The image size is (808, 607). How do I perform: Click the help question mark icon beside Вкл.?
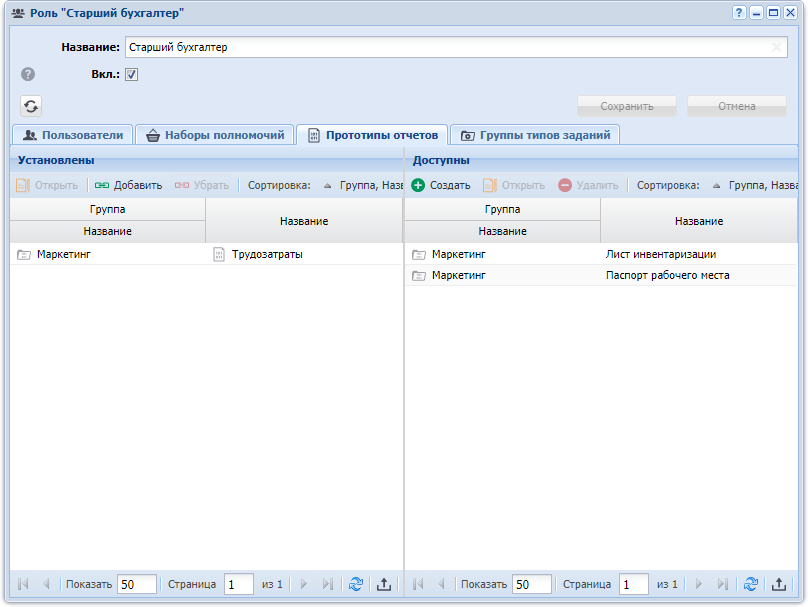pos(28,74)
